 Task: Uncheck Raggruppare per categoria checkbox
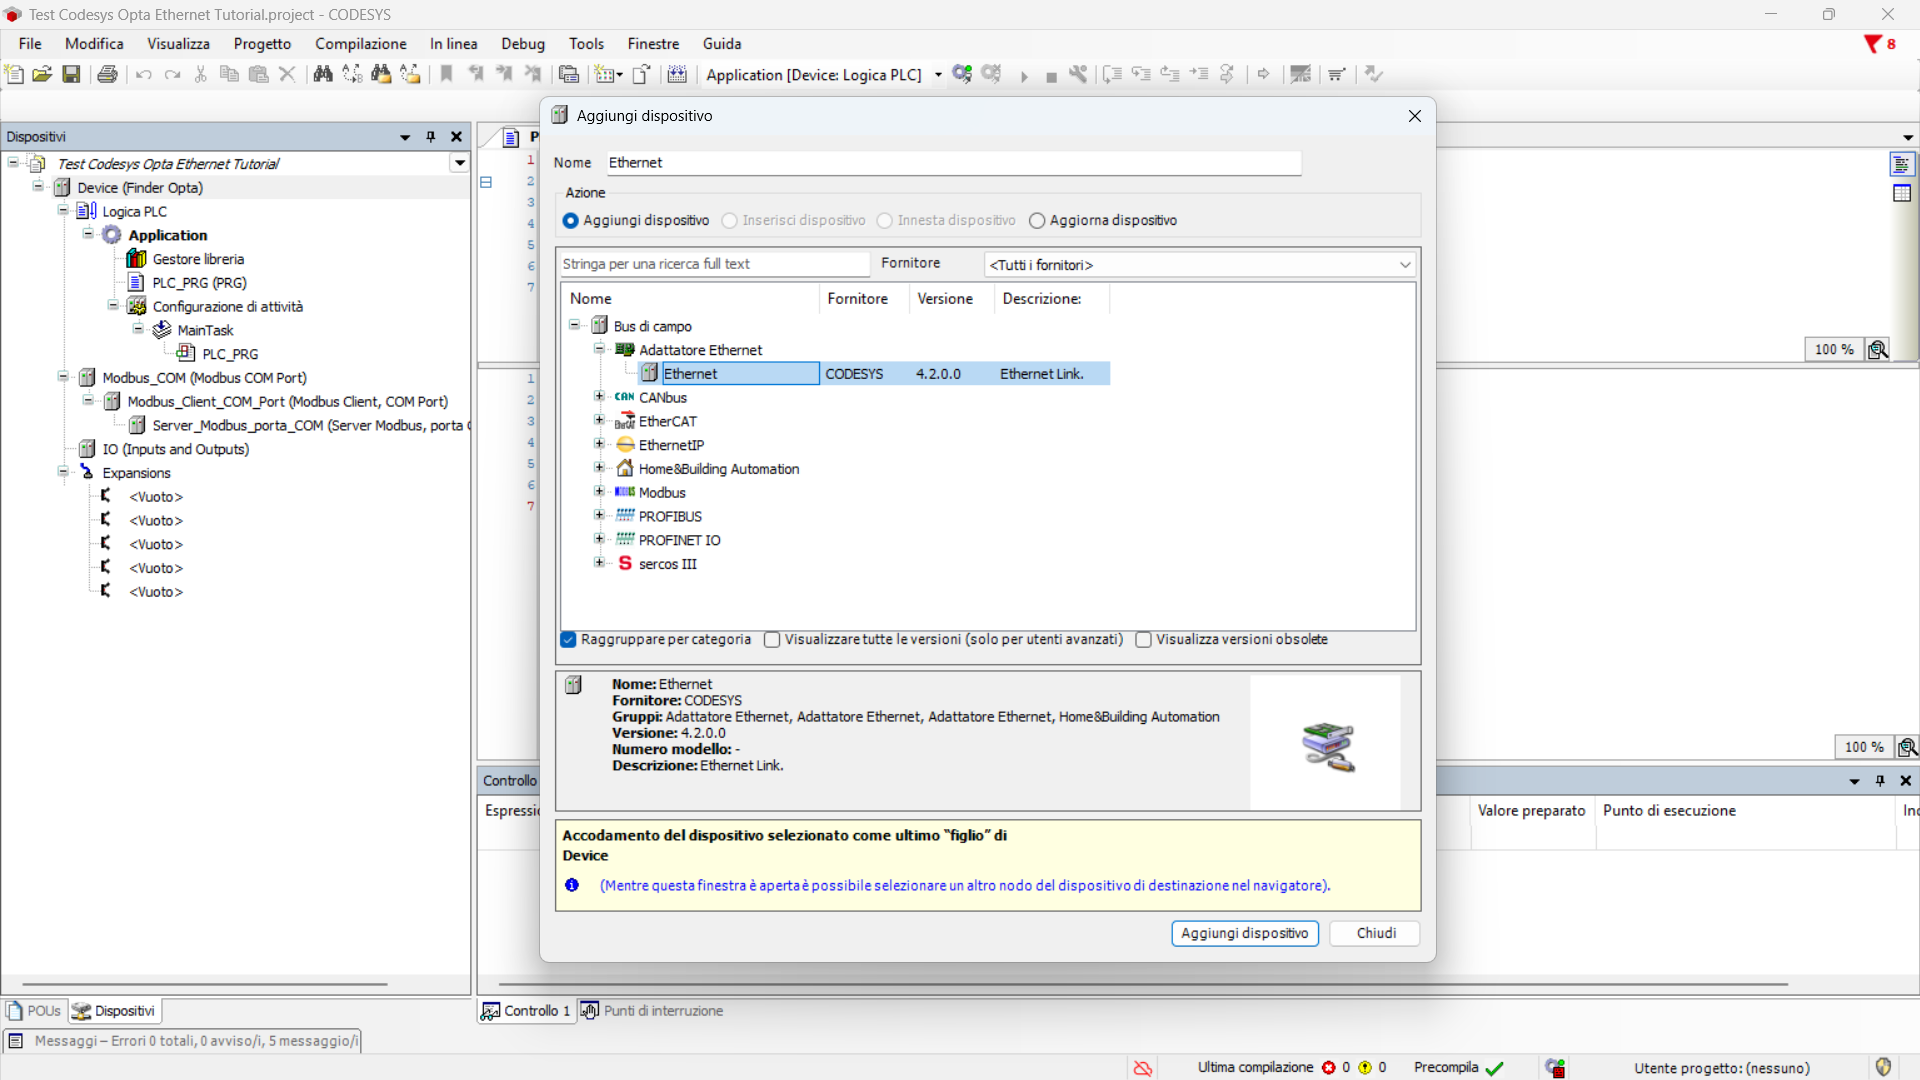point(569,640)
